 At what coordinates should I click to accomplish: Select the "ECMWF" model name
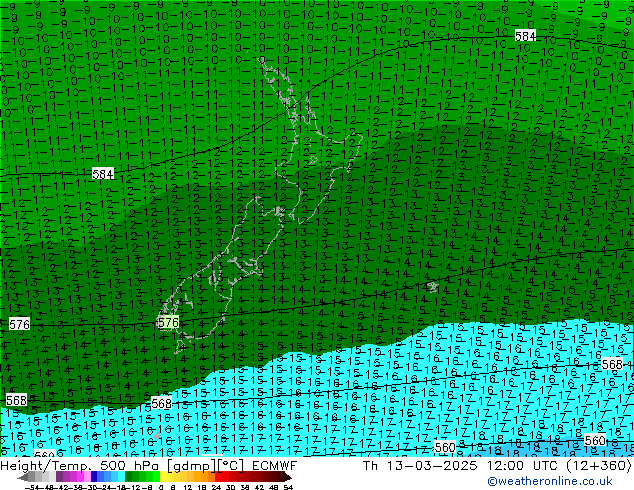point(275,466)
